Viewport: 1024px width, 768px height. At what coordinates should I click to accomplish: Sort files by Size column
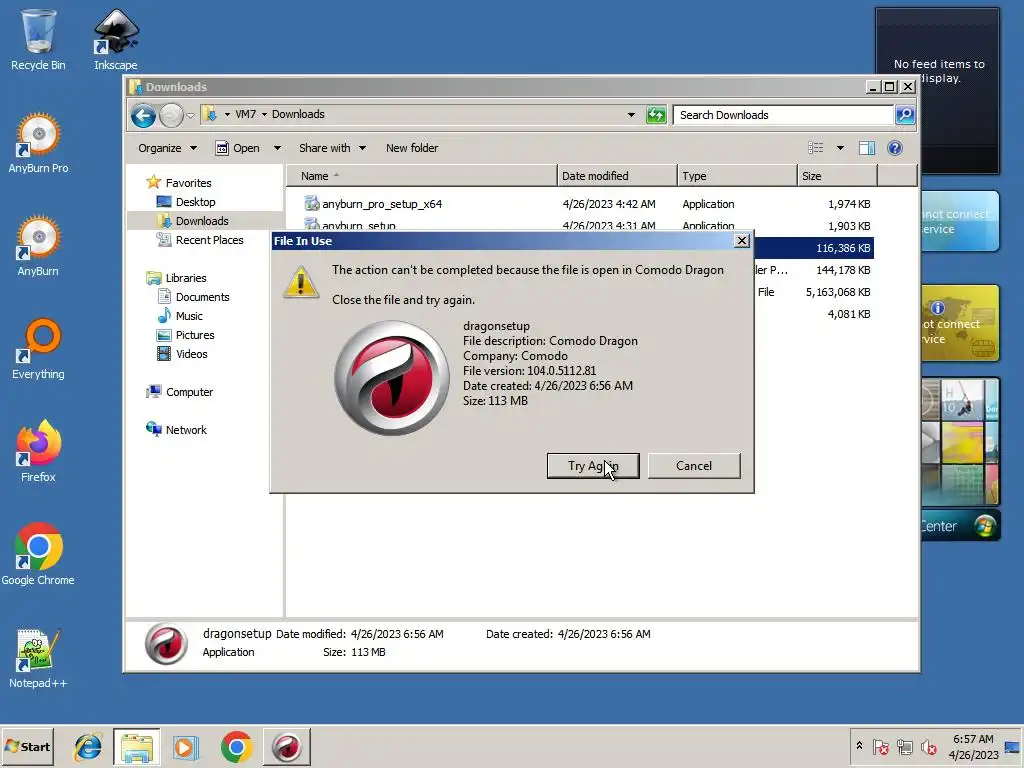point(837,176)
